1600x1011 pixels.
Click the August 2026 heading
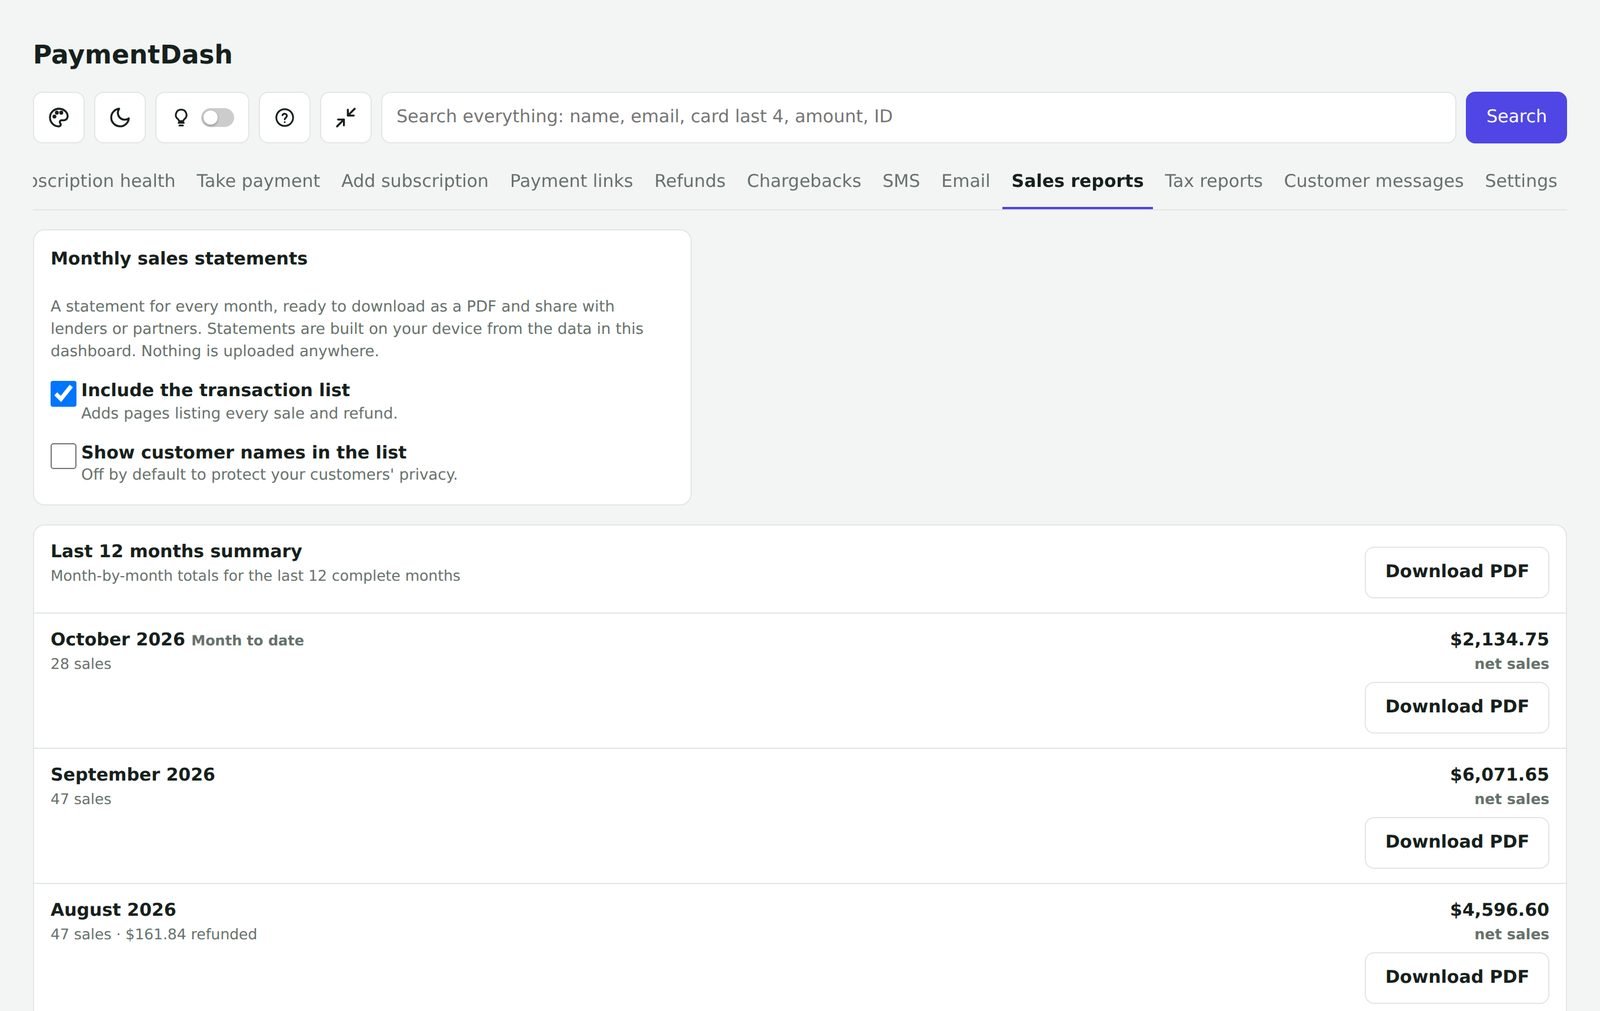coord(113,909)
